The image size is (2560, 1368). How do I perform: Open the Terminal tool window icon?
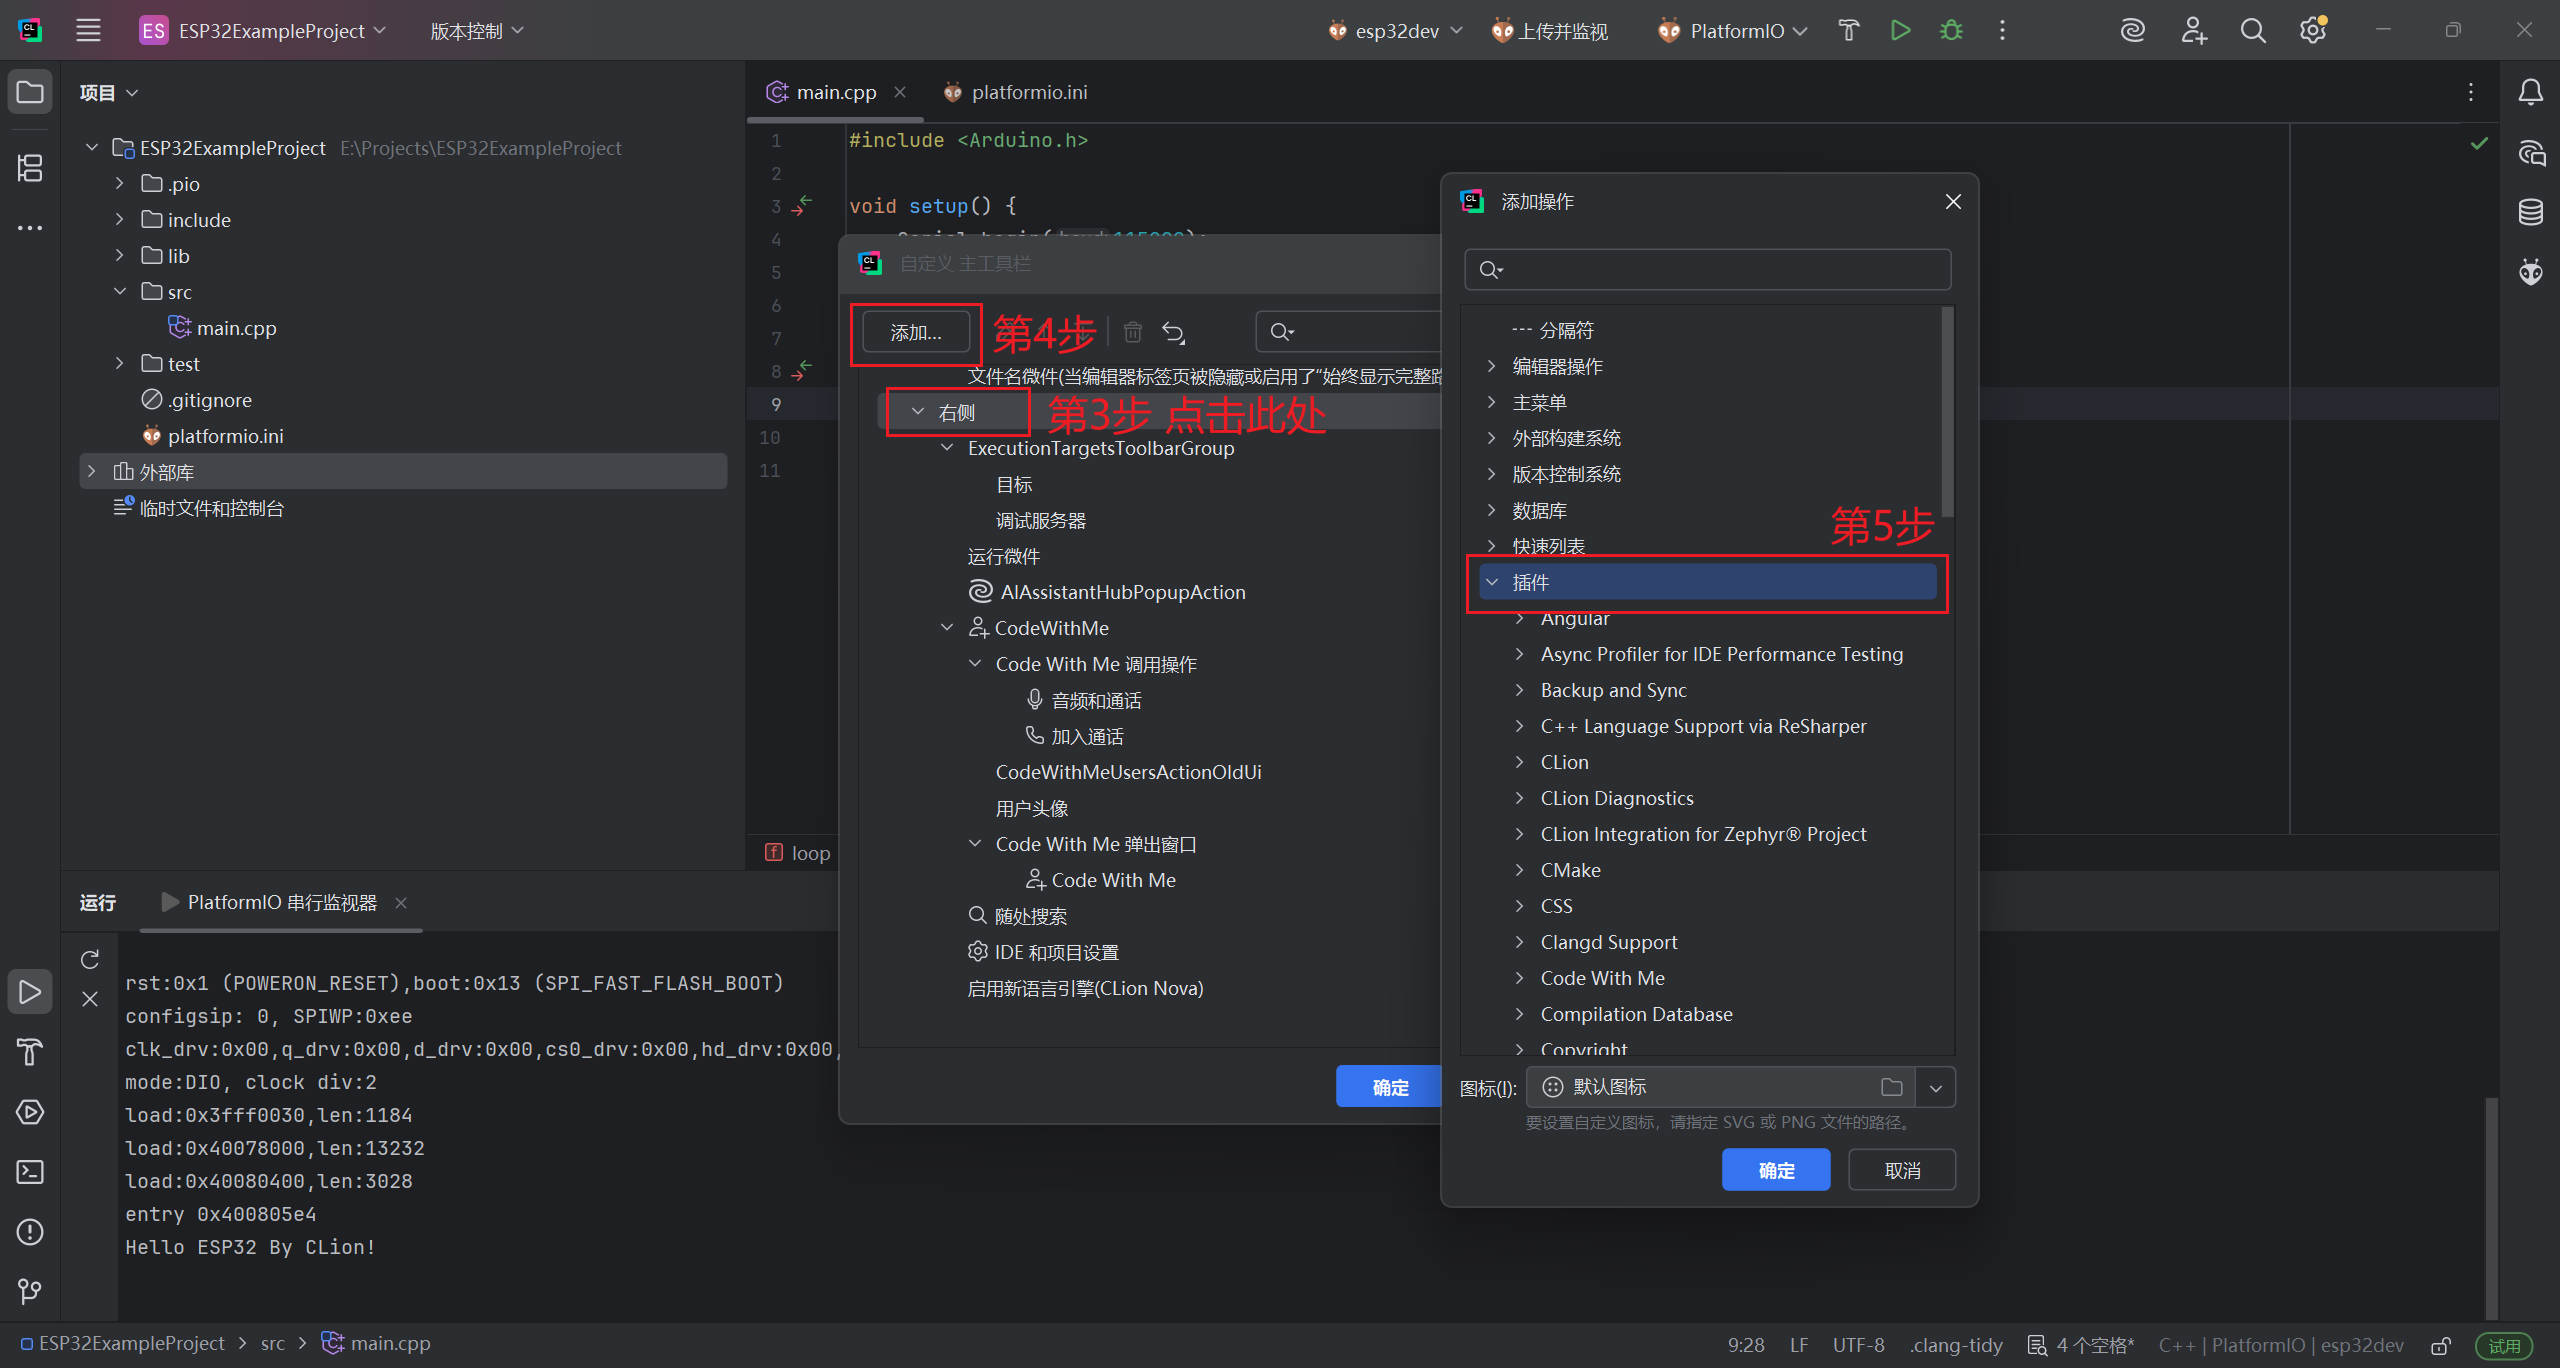[x=30, y=1171]
